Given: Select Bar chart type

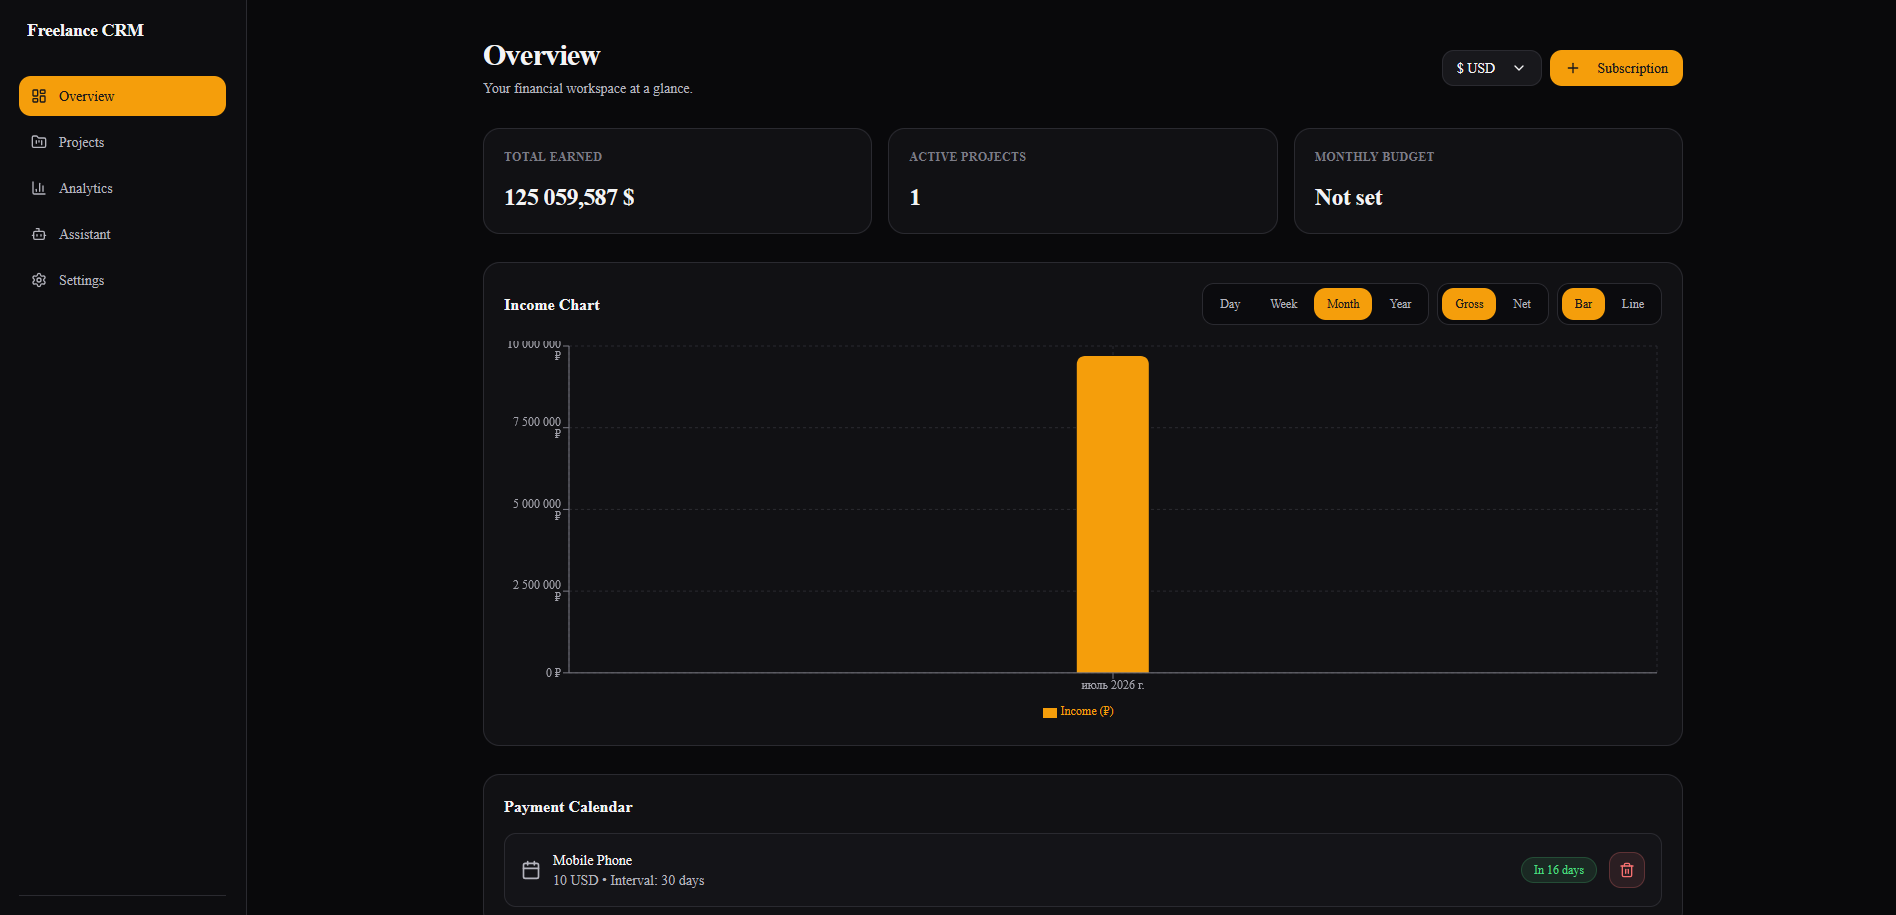Looking at the screenshot, I should click(1583, 304).
